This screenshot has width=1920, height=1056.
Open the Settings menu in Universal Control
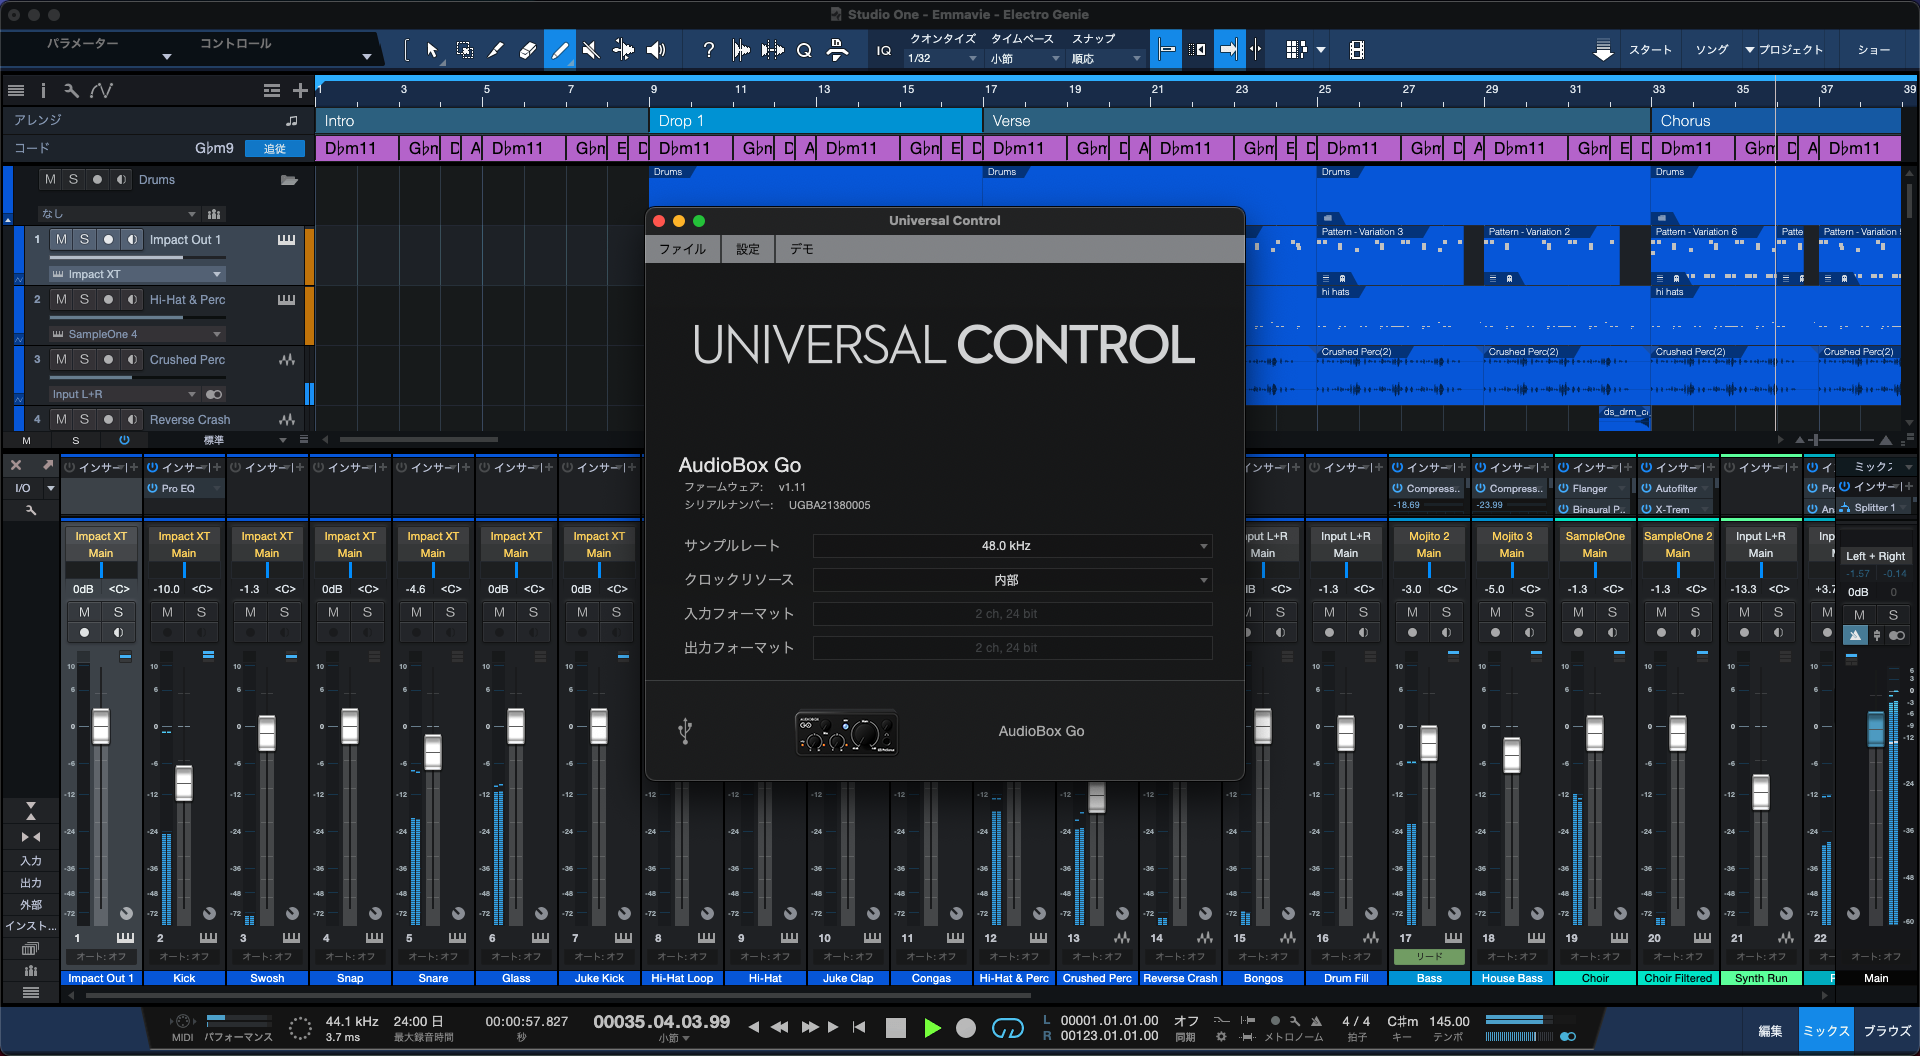click(x=748, y=250)
